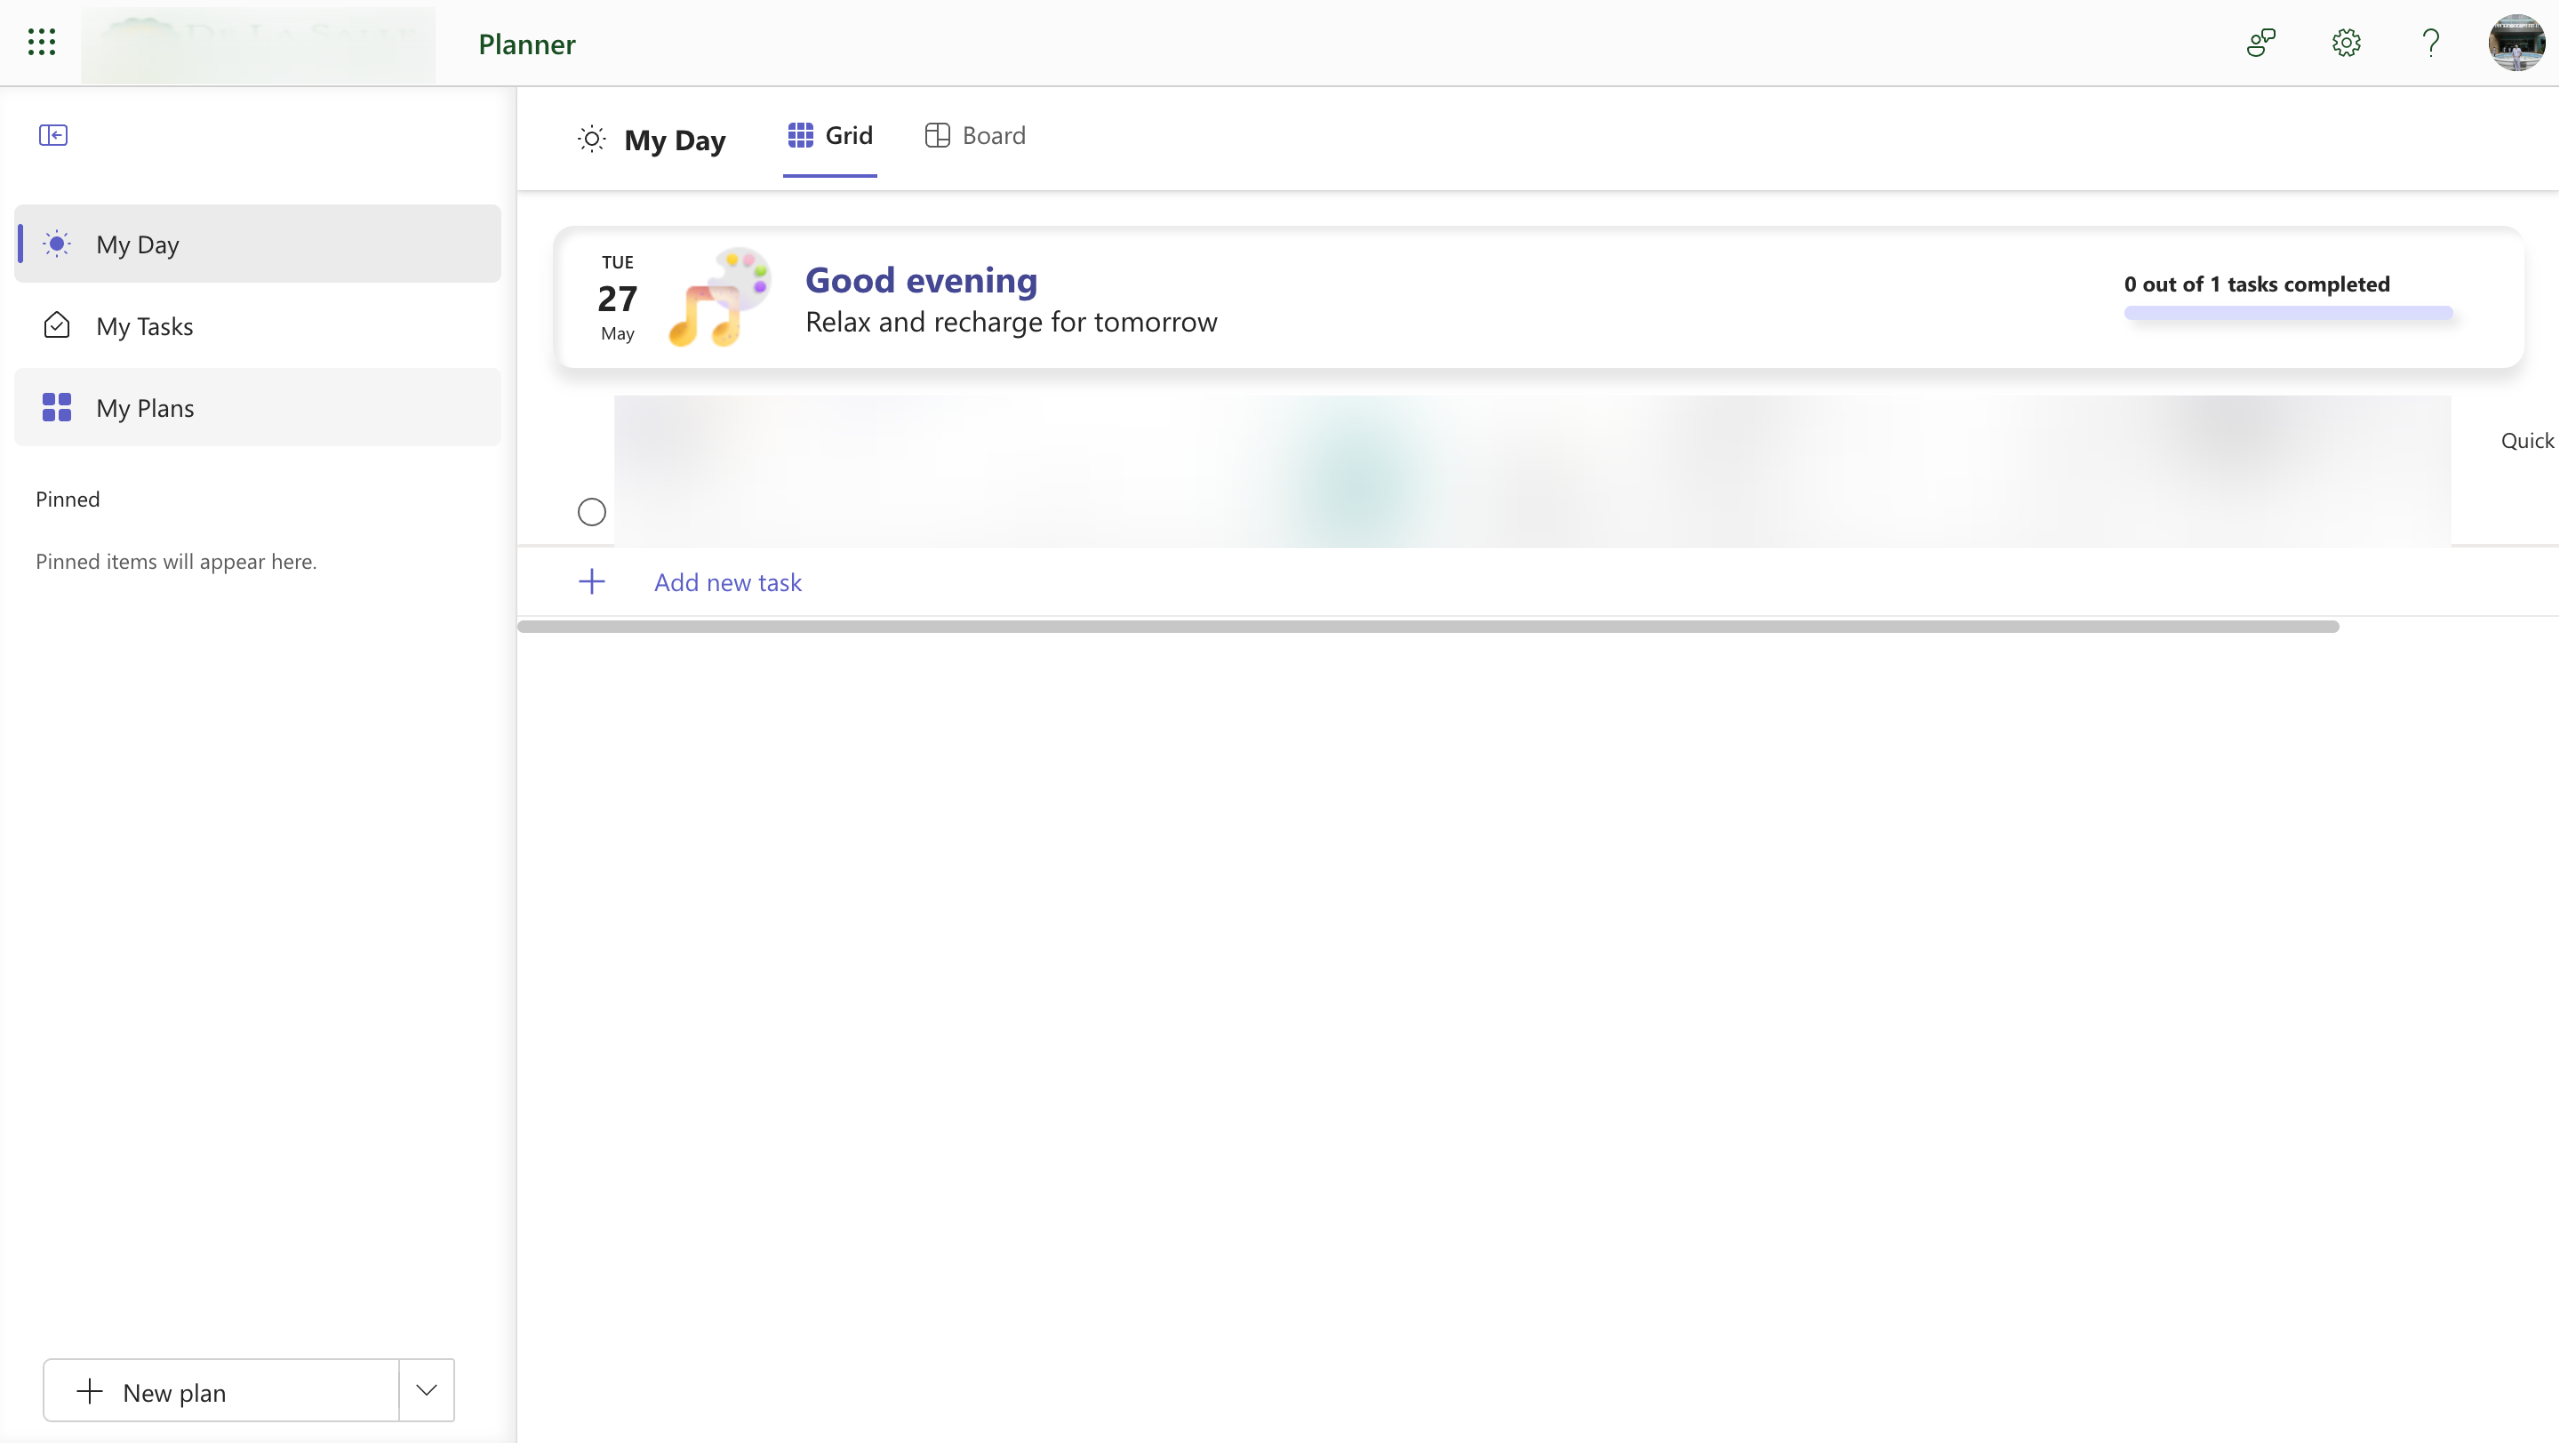Click the sun icon next to My Day title
Viewport: 2559px width, 1443px height.
[592, 139]
